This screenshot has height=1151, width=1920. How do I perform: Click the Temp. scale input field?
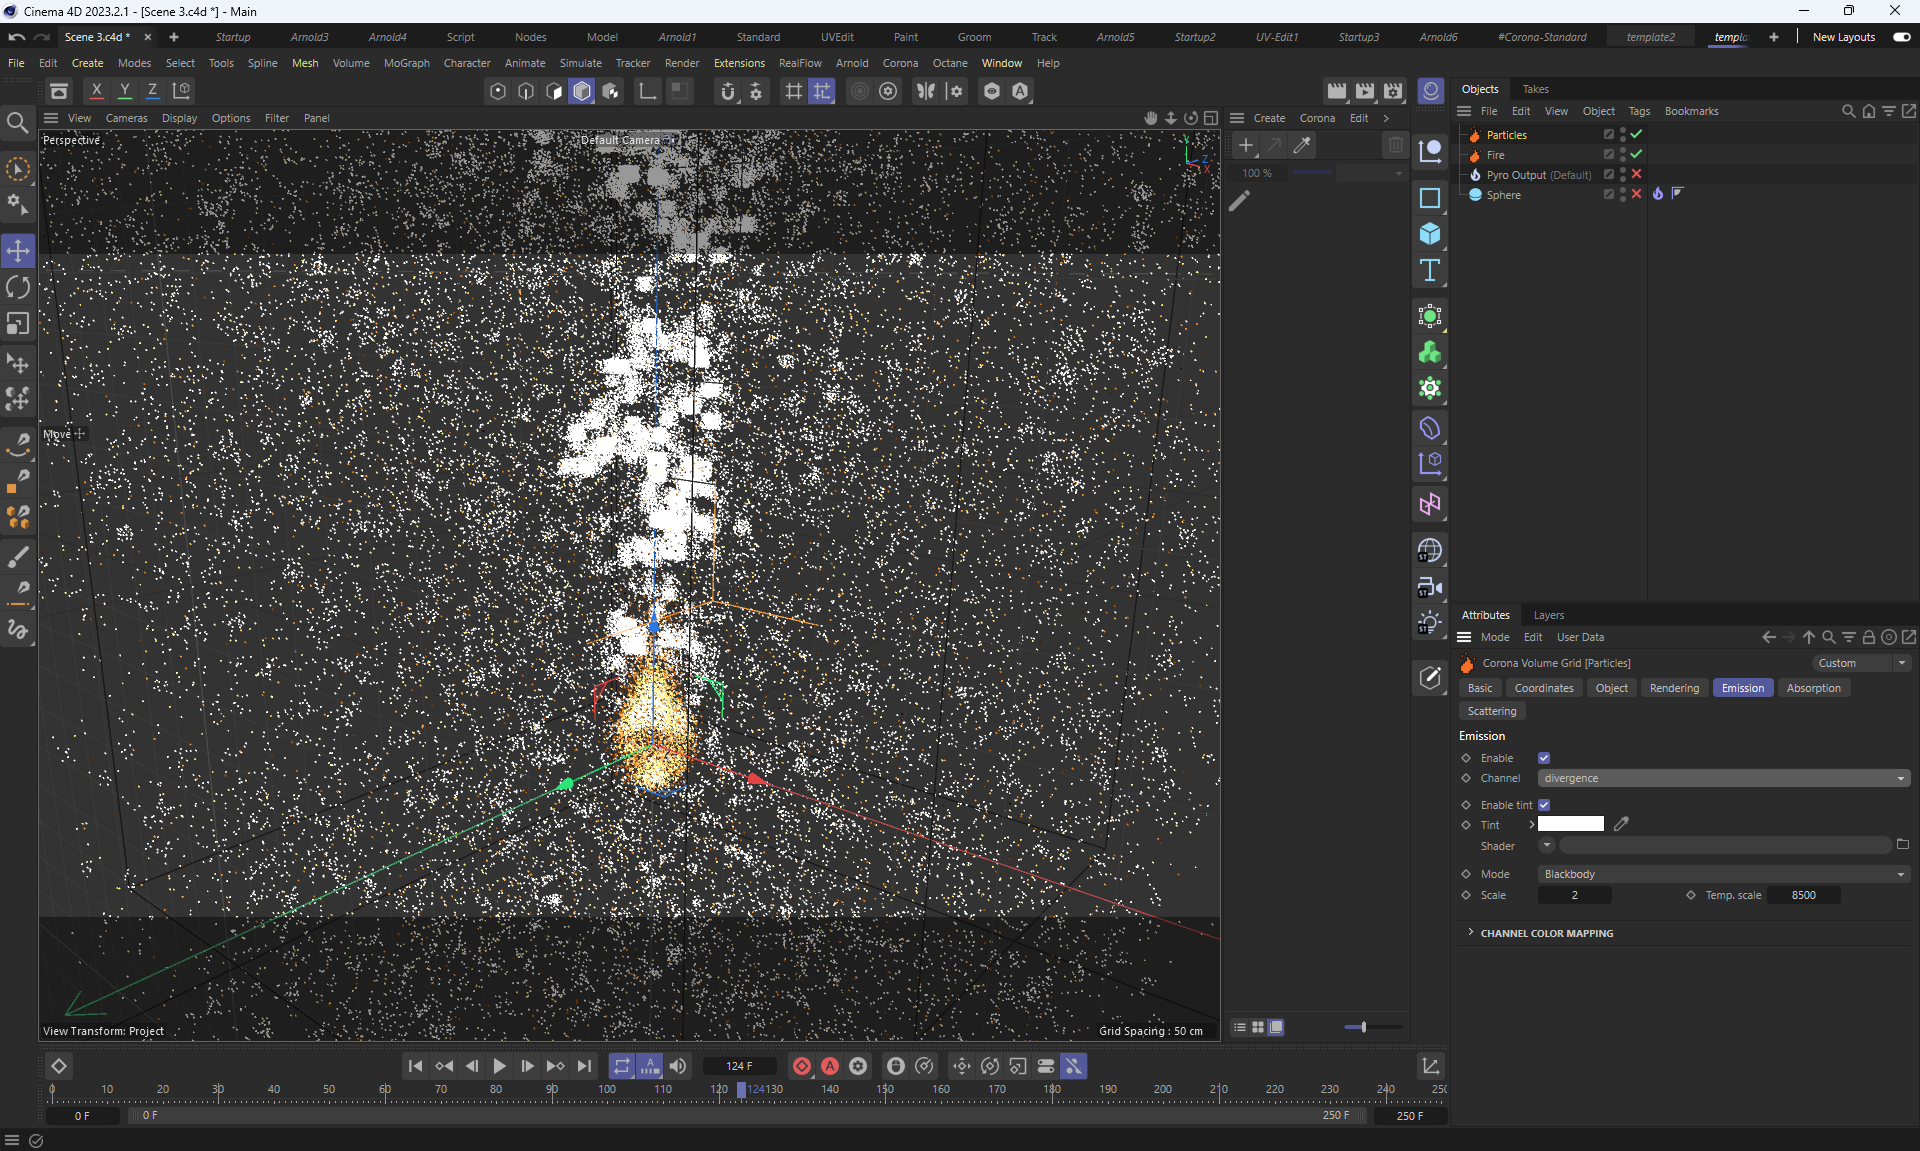click(x=1803, y=895)
